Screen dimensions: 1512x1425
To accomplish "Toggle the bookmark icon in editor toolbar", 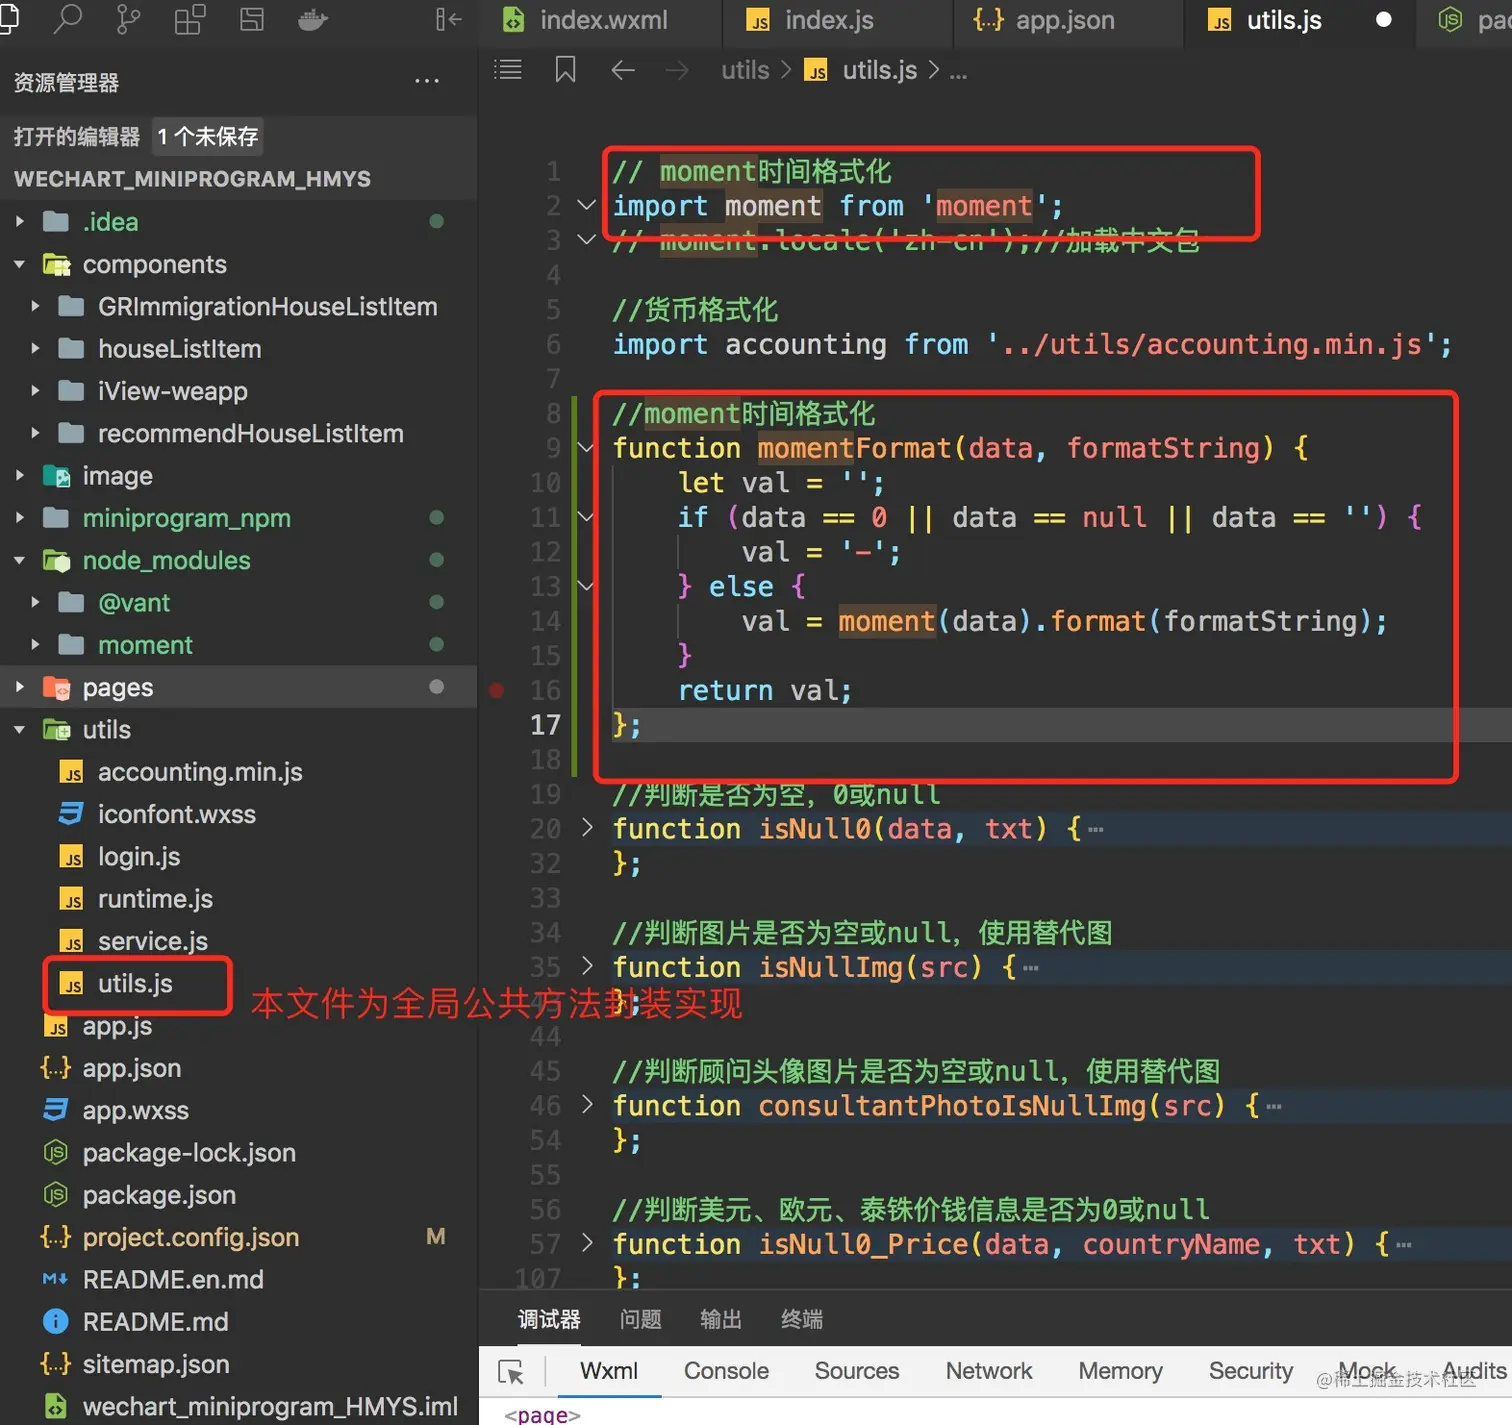I will (x=565, y=69).
